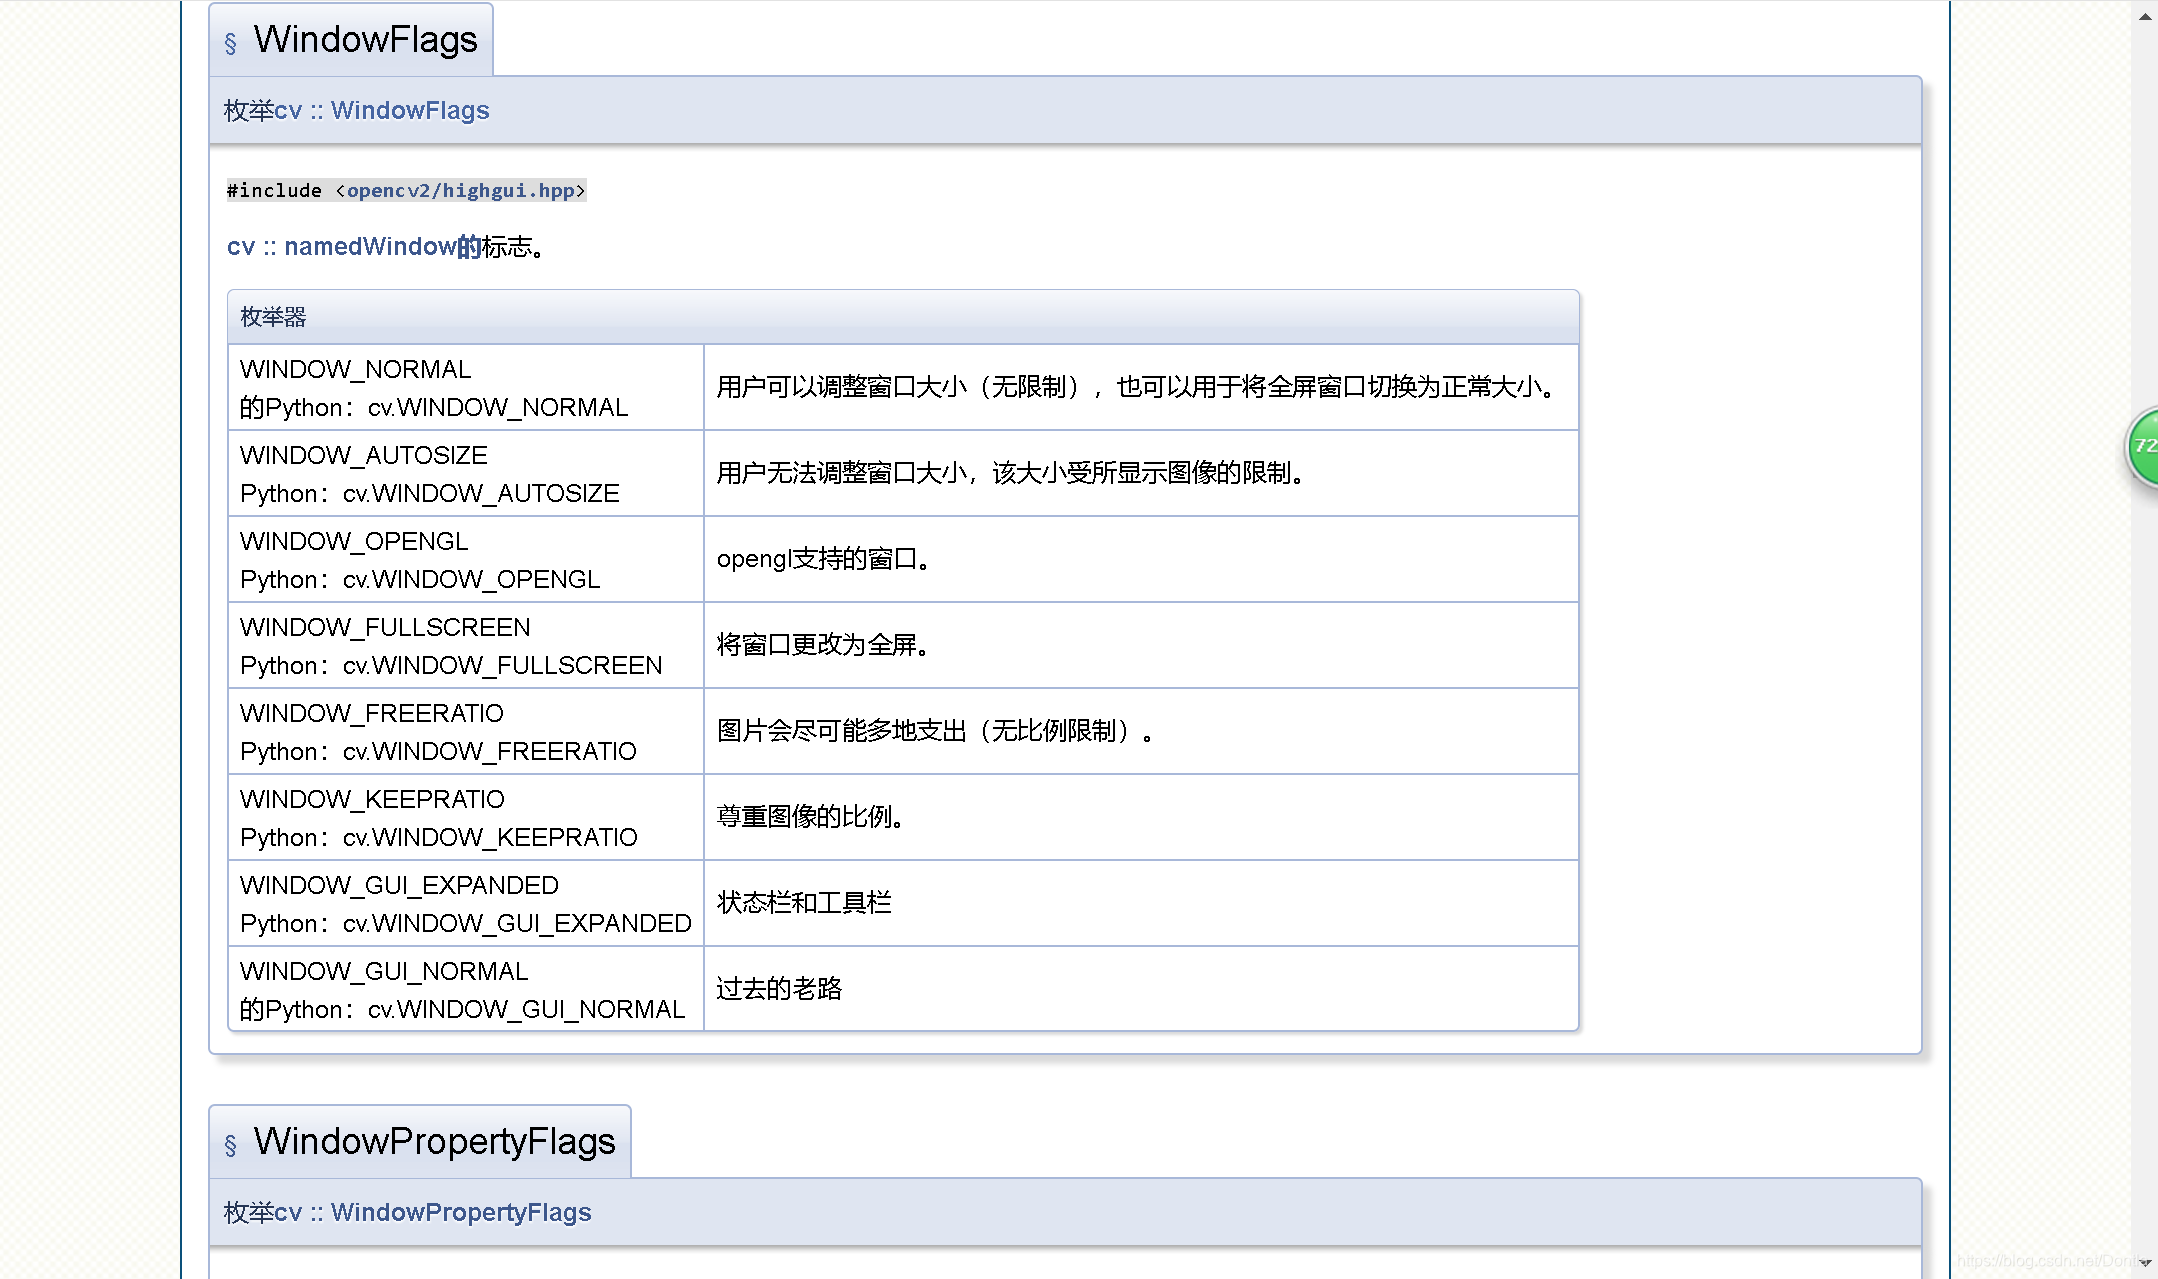Viewport: 2158px width, 1279px height.
Task: Click the 枚举器 table header
Action: pos(272,316)
